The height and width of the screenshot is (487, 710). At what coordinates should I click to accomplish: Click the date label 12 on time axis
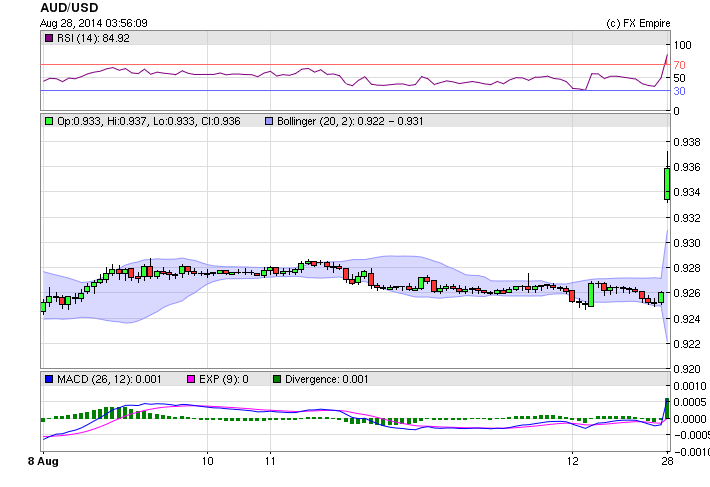(572, 461)
